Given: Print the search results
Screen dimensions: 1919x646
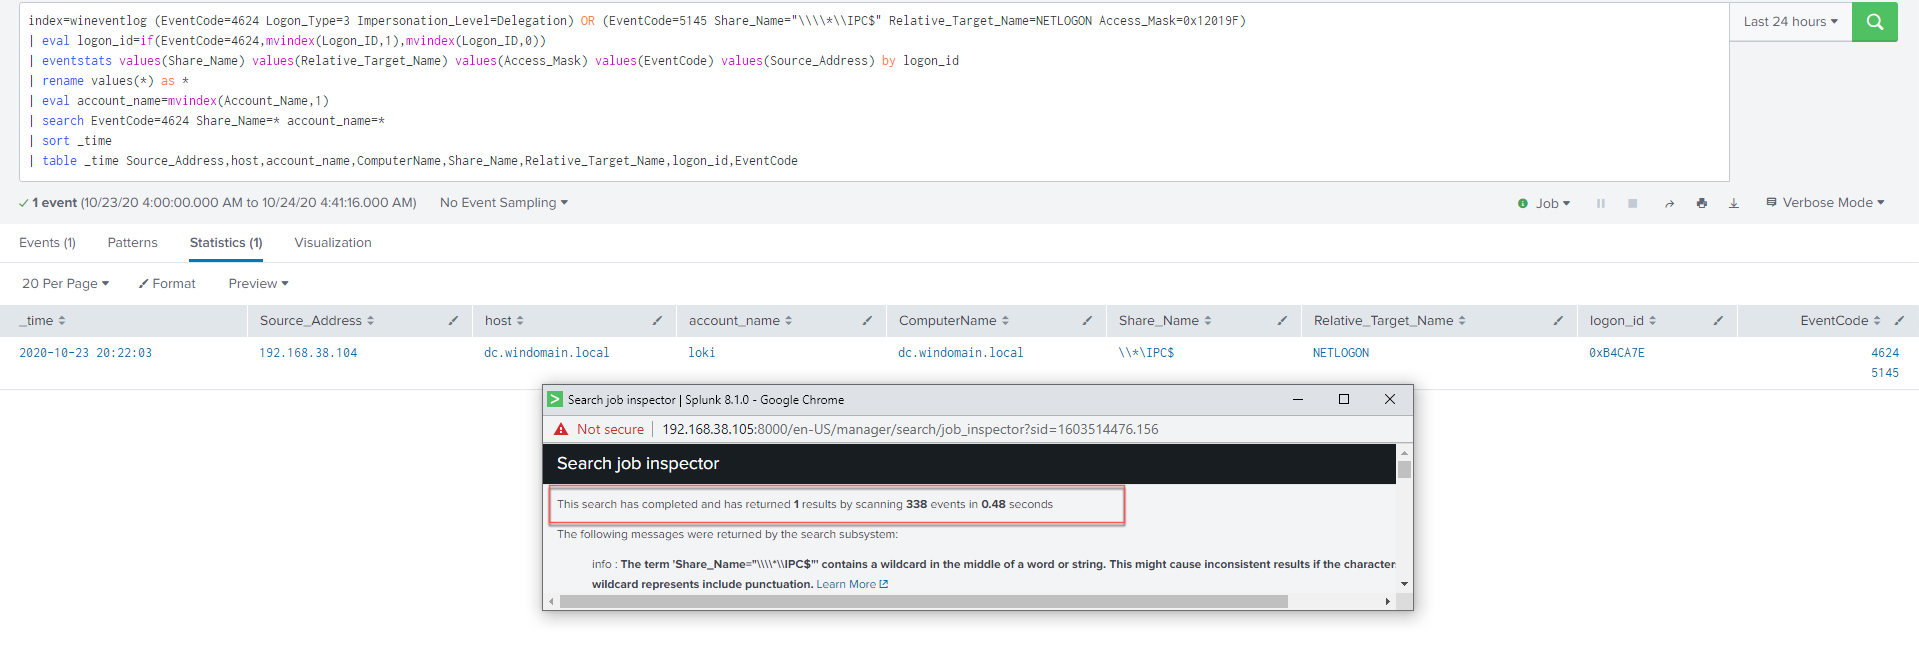Looking at the screenshot, I should (x=1702, y=203).
